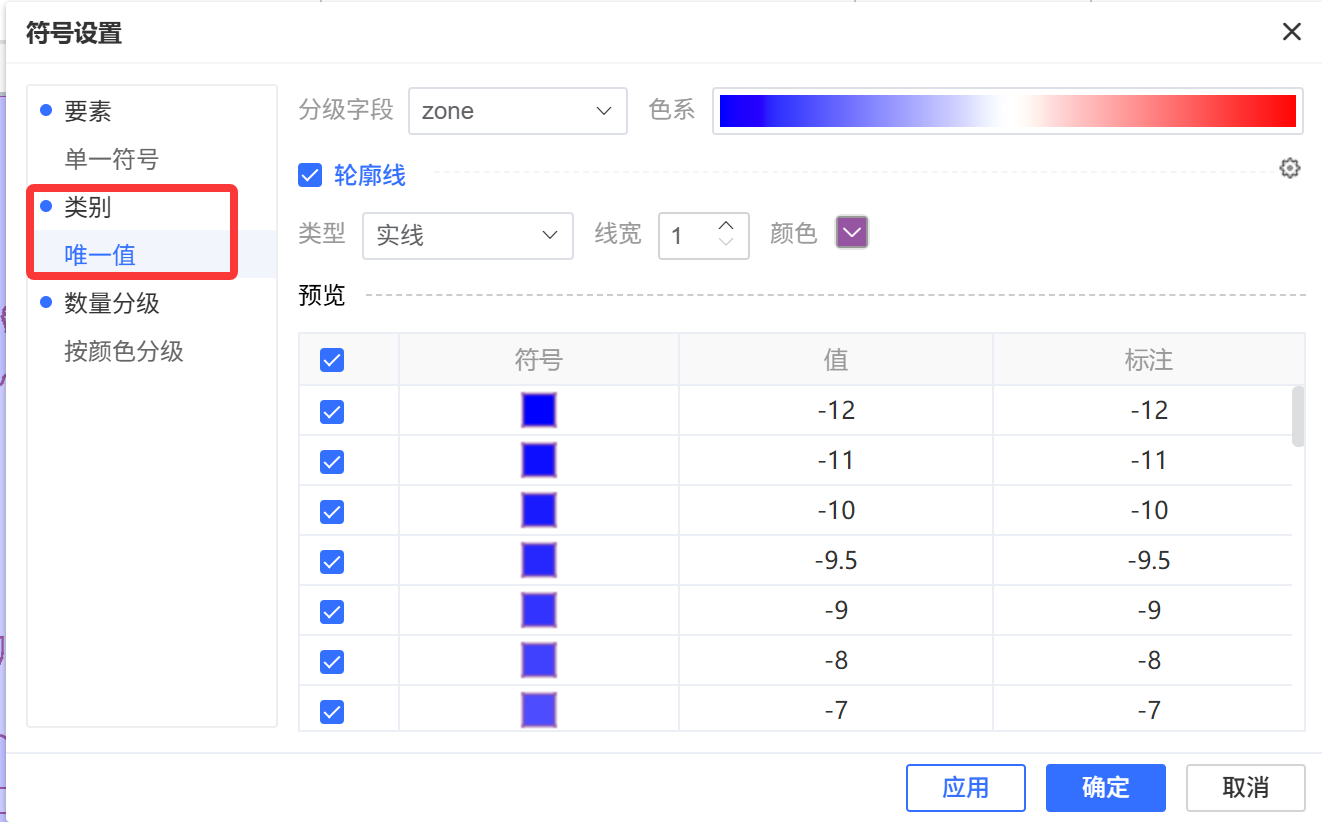Image resolution: width=1322 pixels, height=822 pixels.
Task: Uncheck the row with value -10
Action: [332, 511]
